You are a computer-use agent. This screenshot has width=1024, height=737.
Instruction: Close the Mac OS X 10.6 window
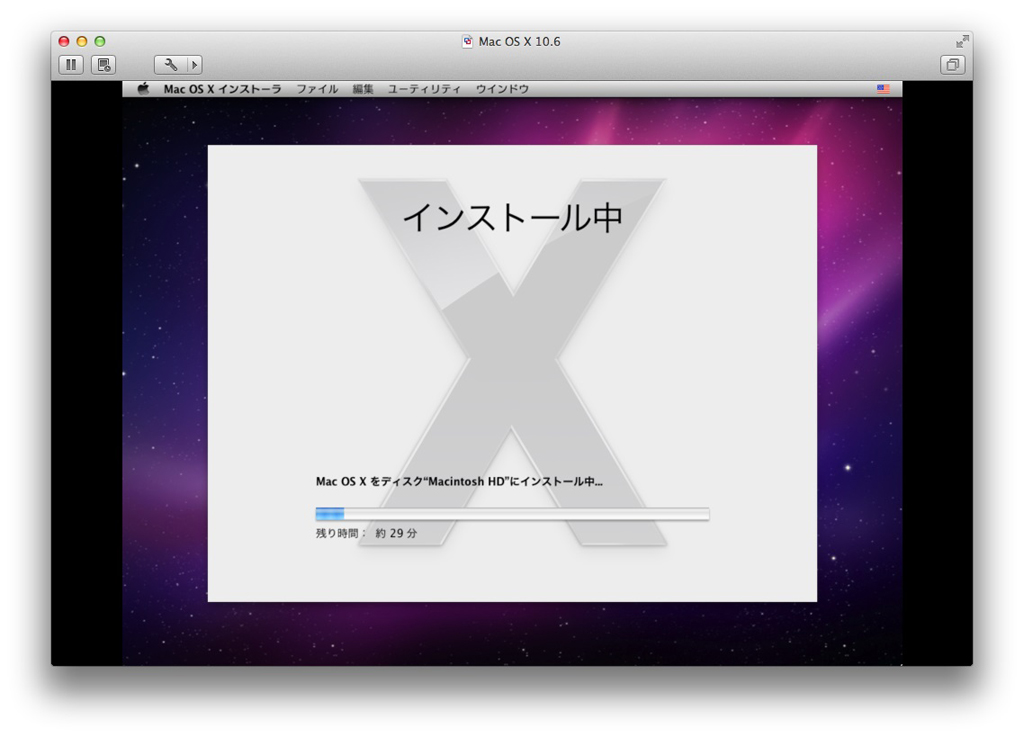tap(64, 42)
